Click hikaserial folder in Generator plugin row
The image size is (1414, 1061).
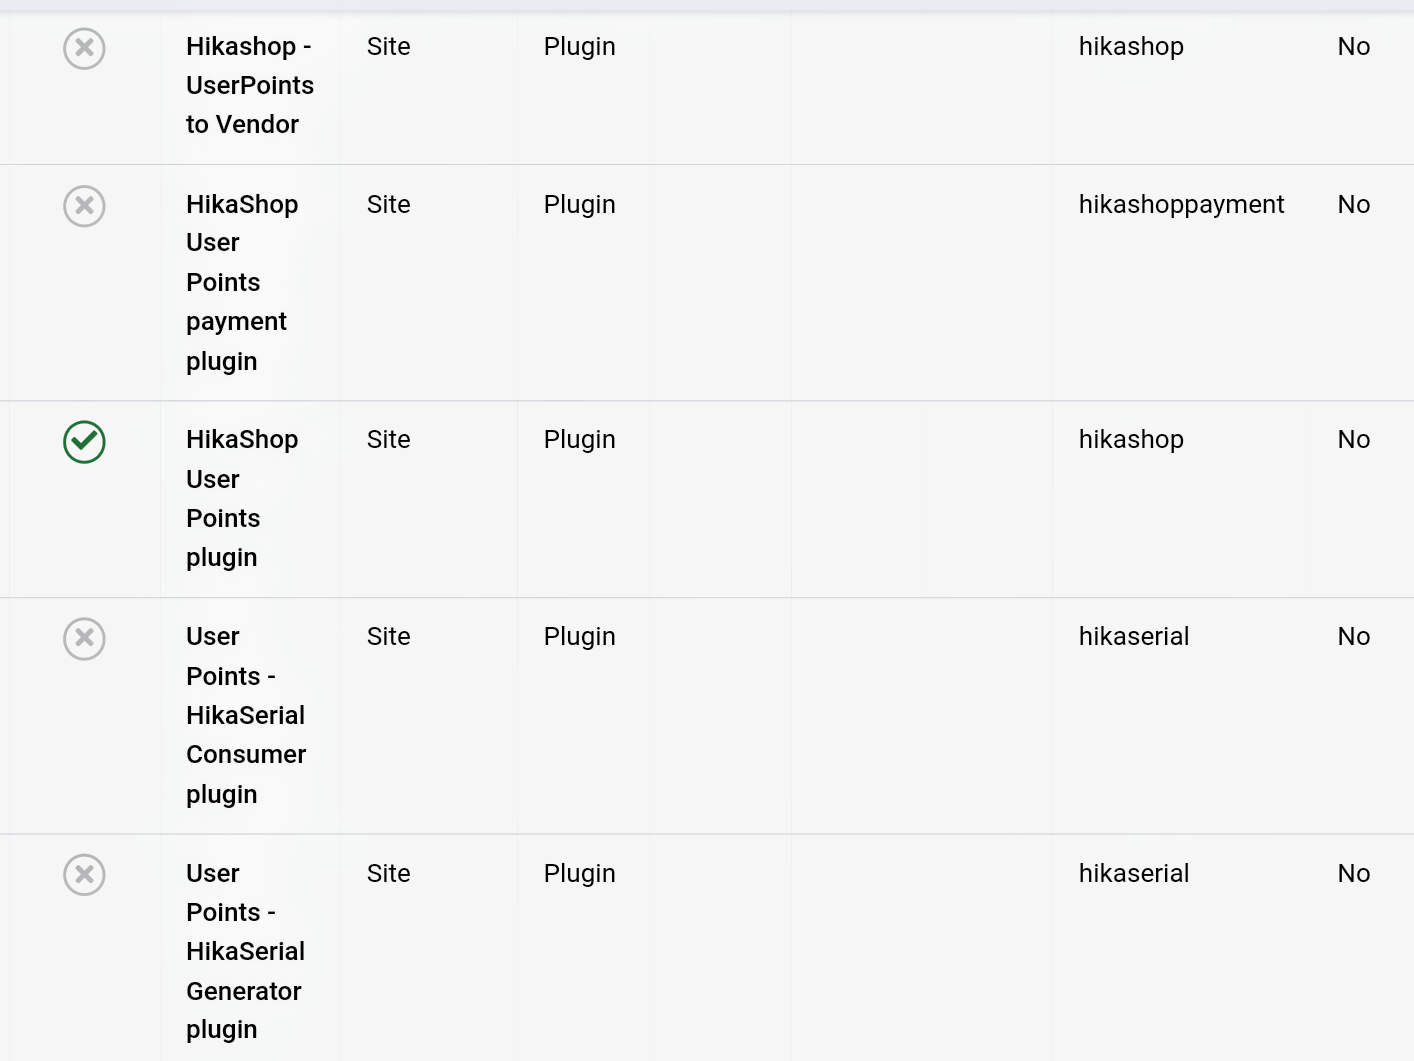point(1133,874)
